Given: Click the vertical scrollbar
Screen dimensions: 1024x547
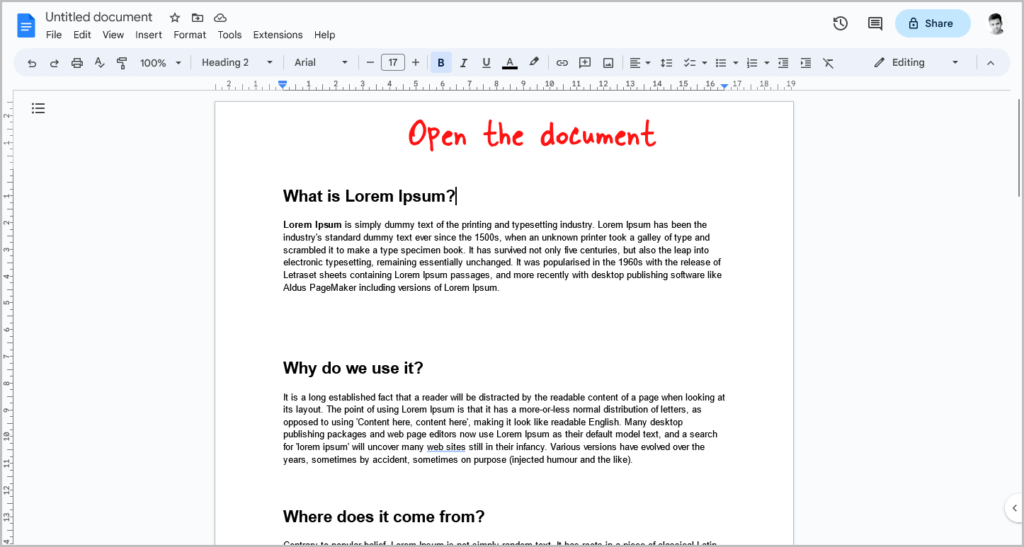Looking at the screenshot, I should 1019,147.
